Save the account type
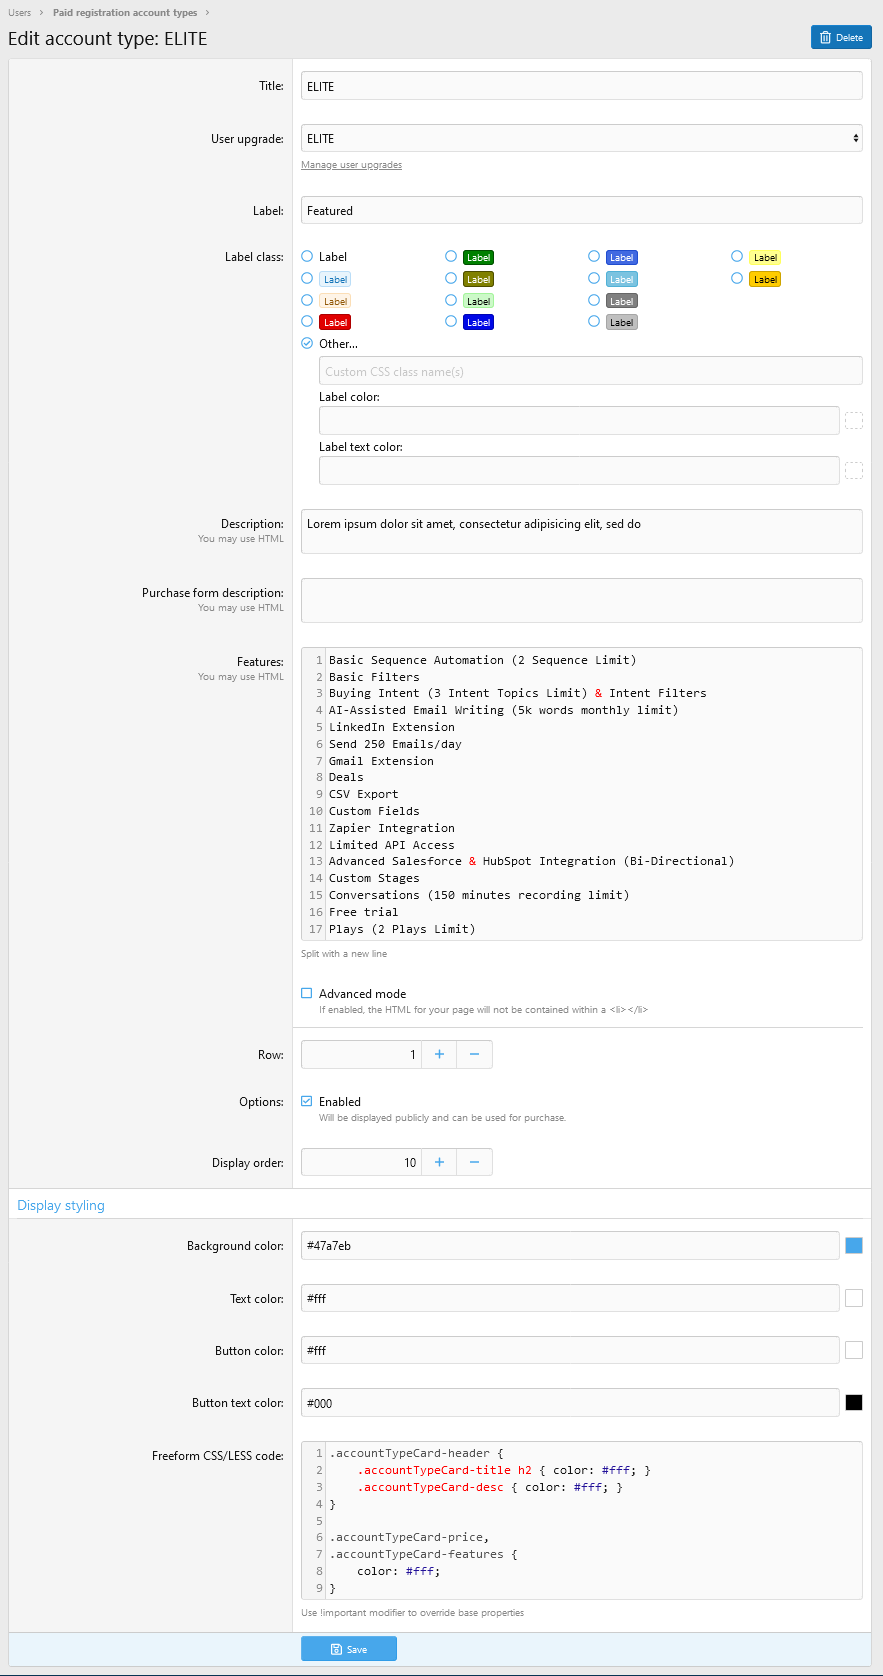This screenshot has height=1676, width=883. [349, 1649]
